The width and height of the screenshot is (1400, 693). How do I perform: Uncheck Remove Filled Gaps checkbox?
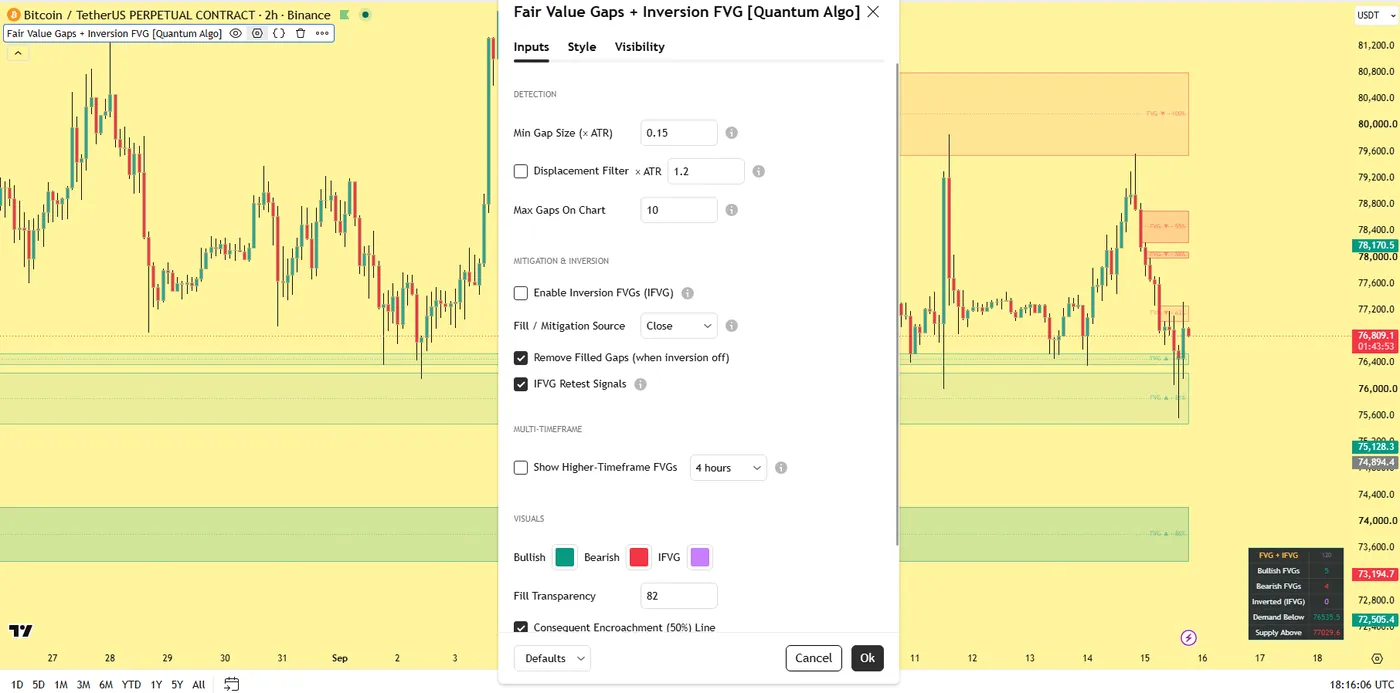(x=521, y=357)
